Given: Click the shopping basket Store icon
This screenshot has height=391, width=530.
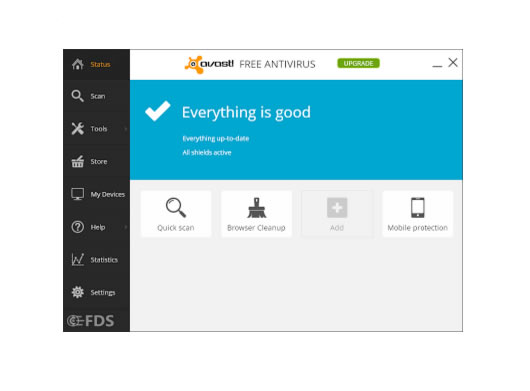Looking at the screenshot, I should [x=78, y=161].
